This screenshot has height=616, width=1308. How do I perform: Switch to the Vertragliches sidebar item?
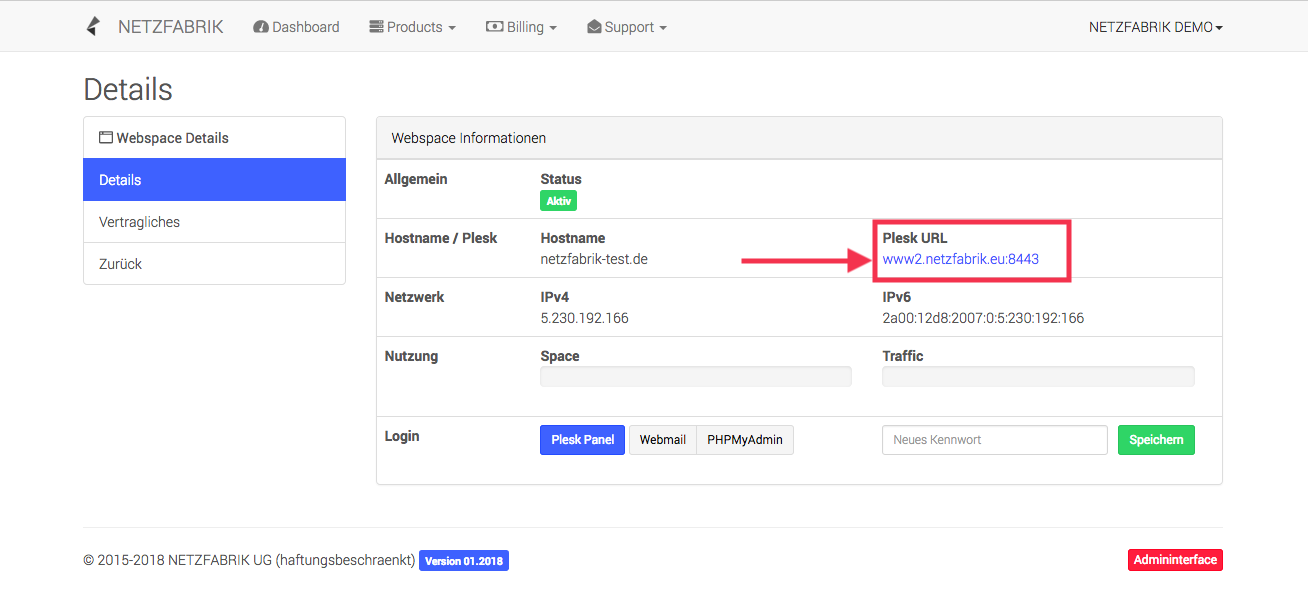pyautogui.click(x=215, y=222)
